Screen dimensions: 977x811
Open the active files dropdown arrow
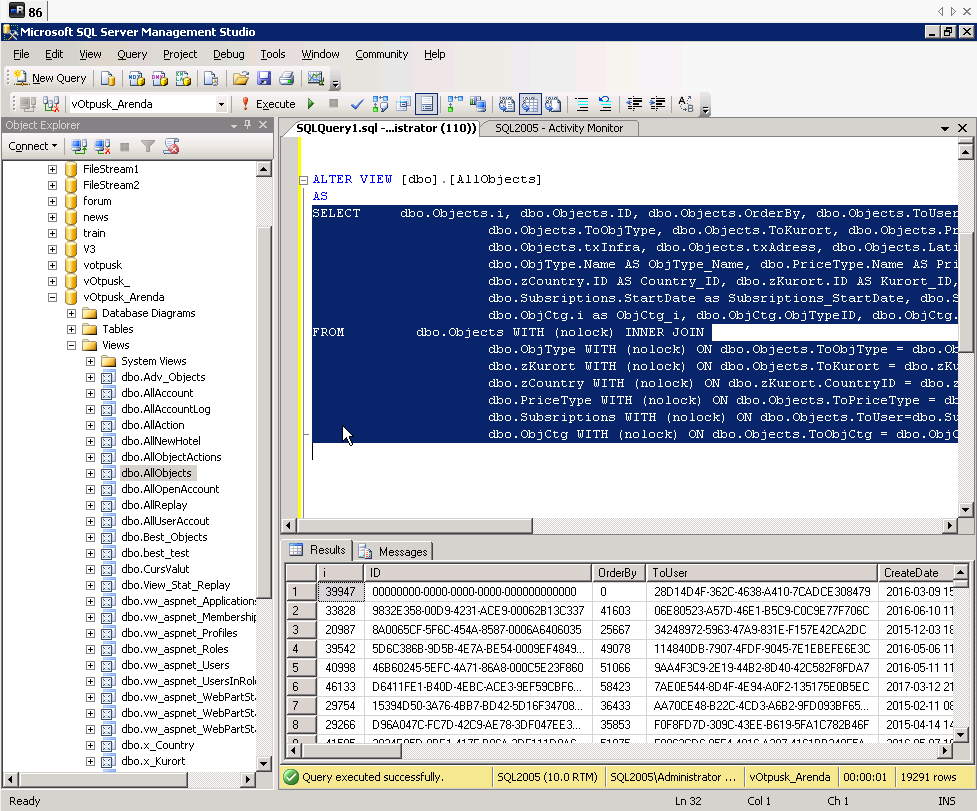945,128
